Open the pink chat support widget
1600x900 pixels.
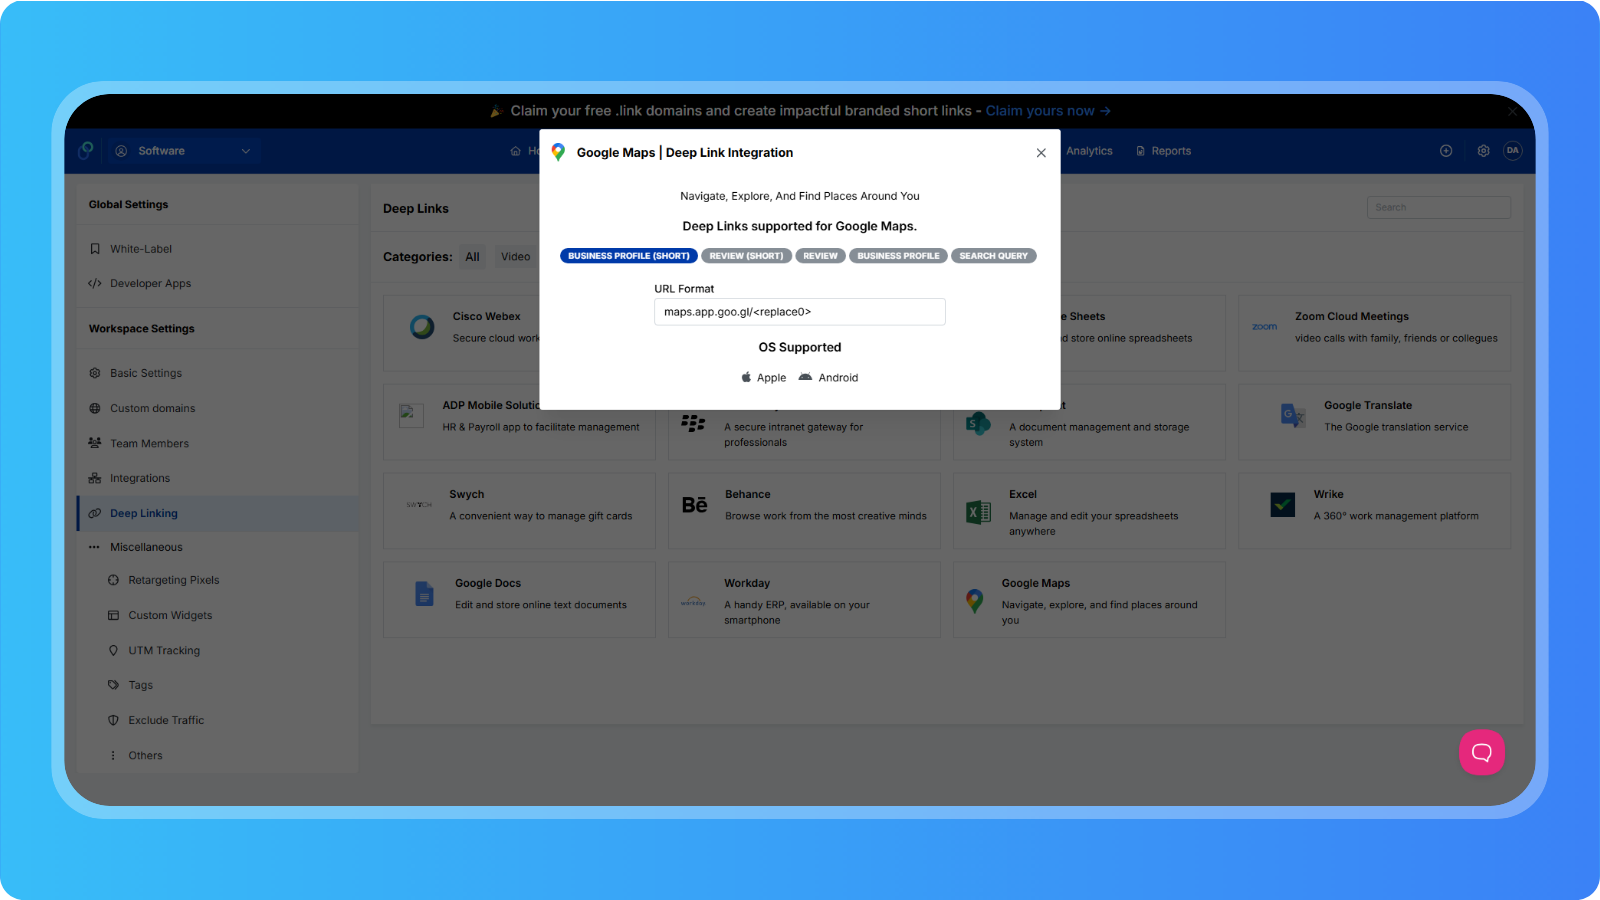(1481, 752)
